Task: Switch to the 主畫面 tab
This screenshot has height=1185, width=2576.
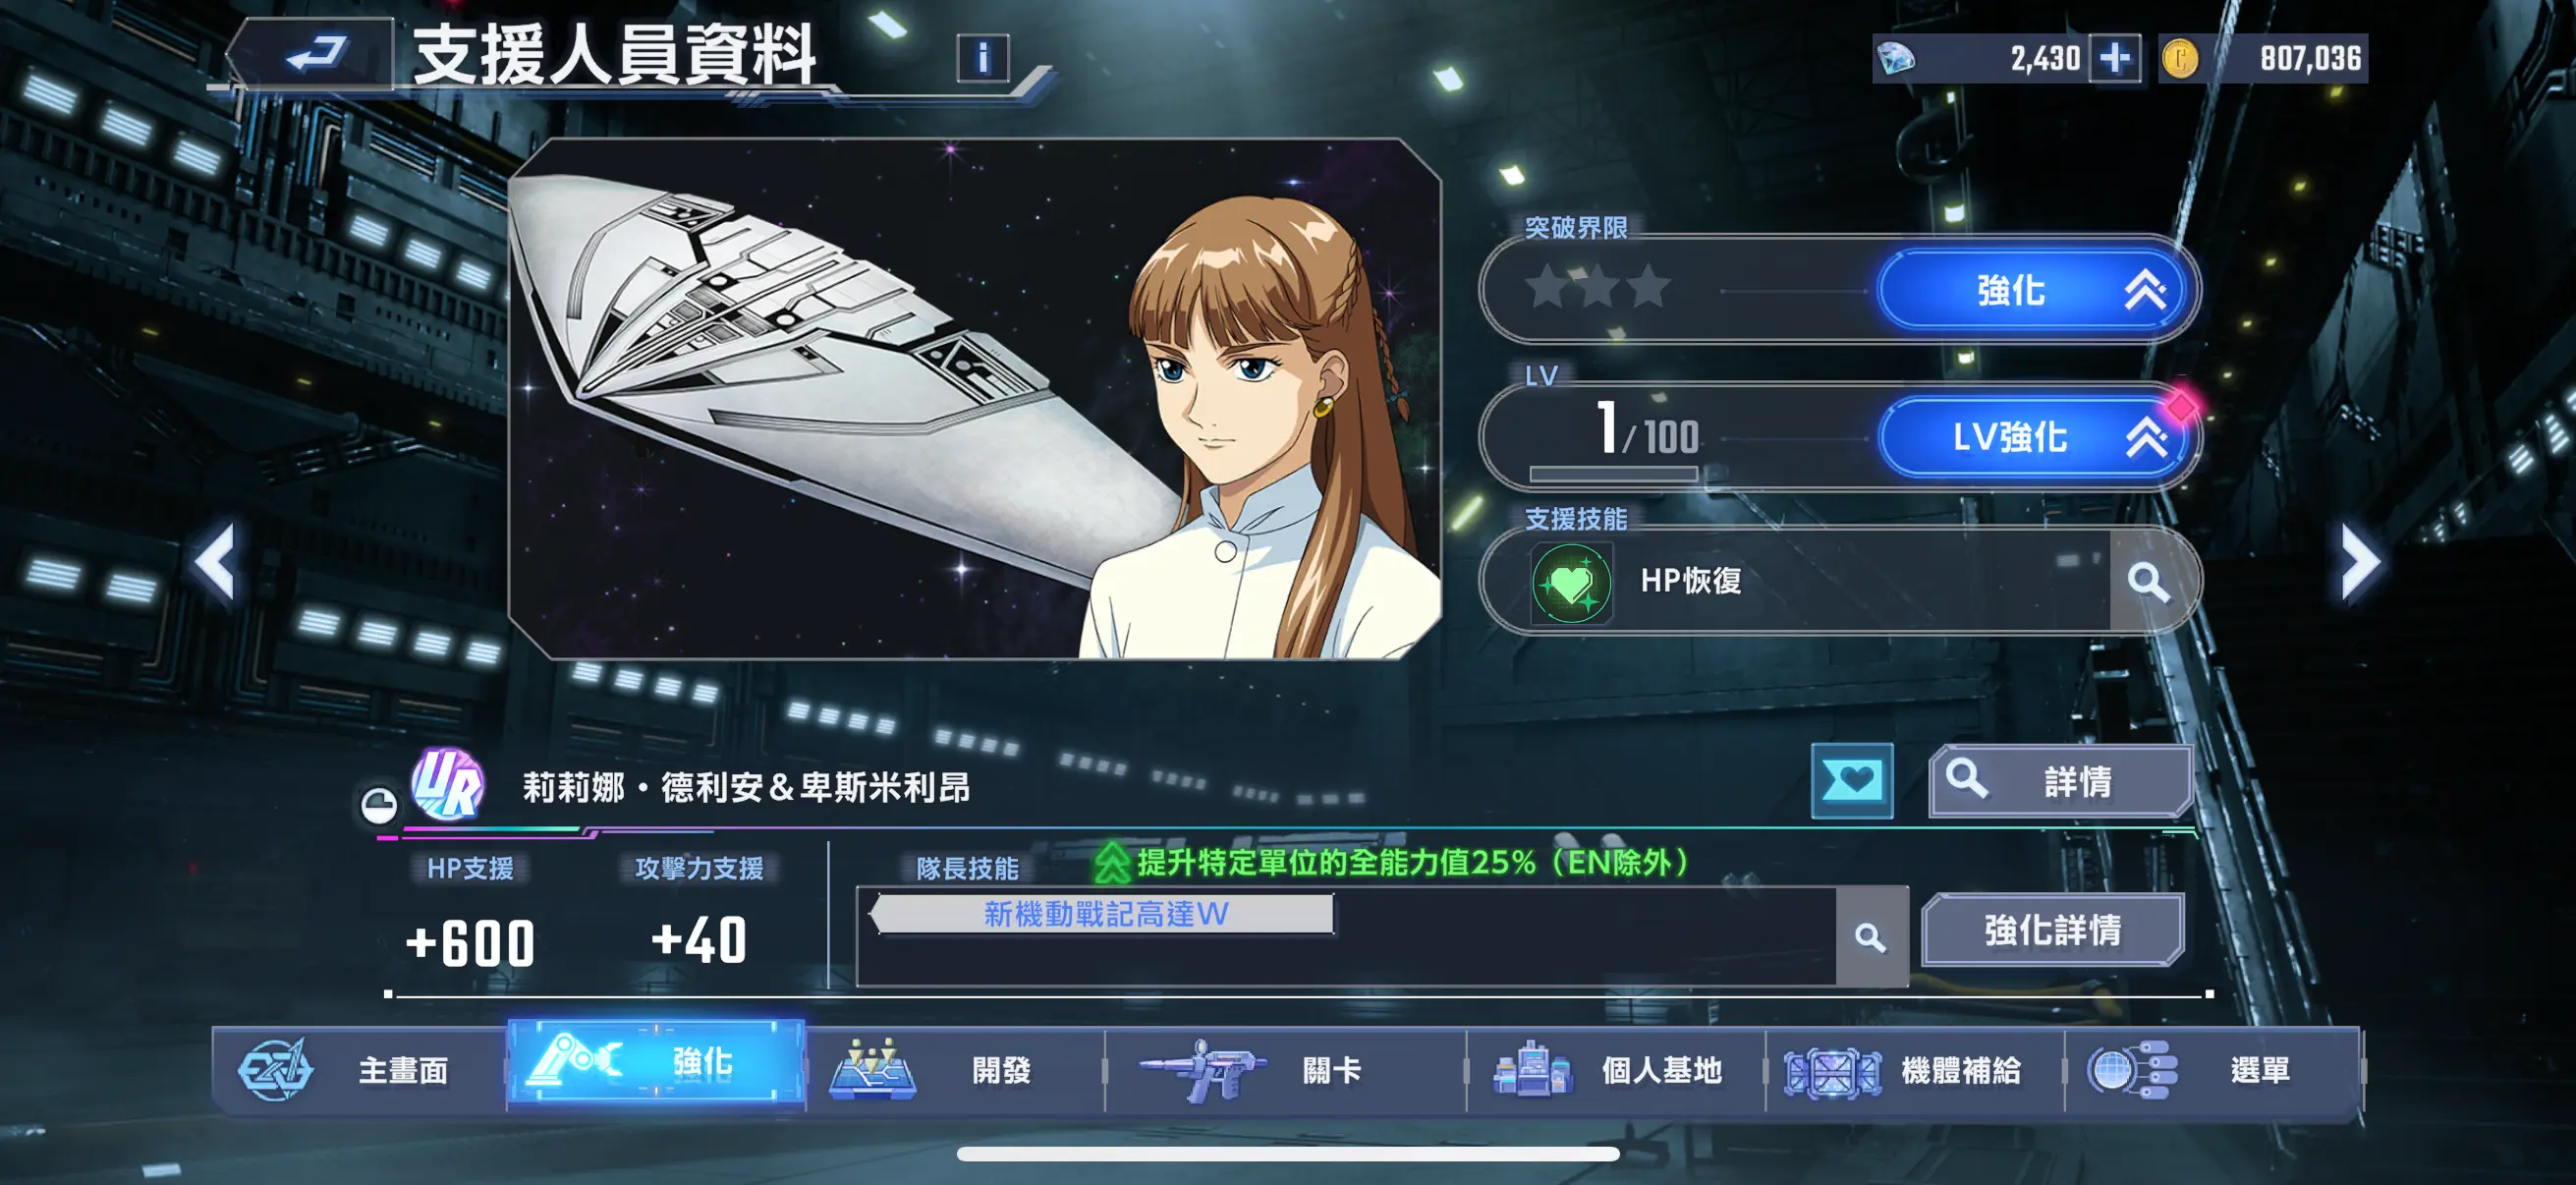Action: [x=362, y=1070]
